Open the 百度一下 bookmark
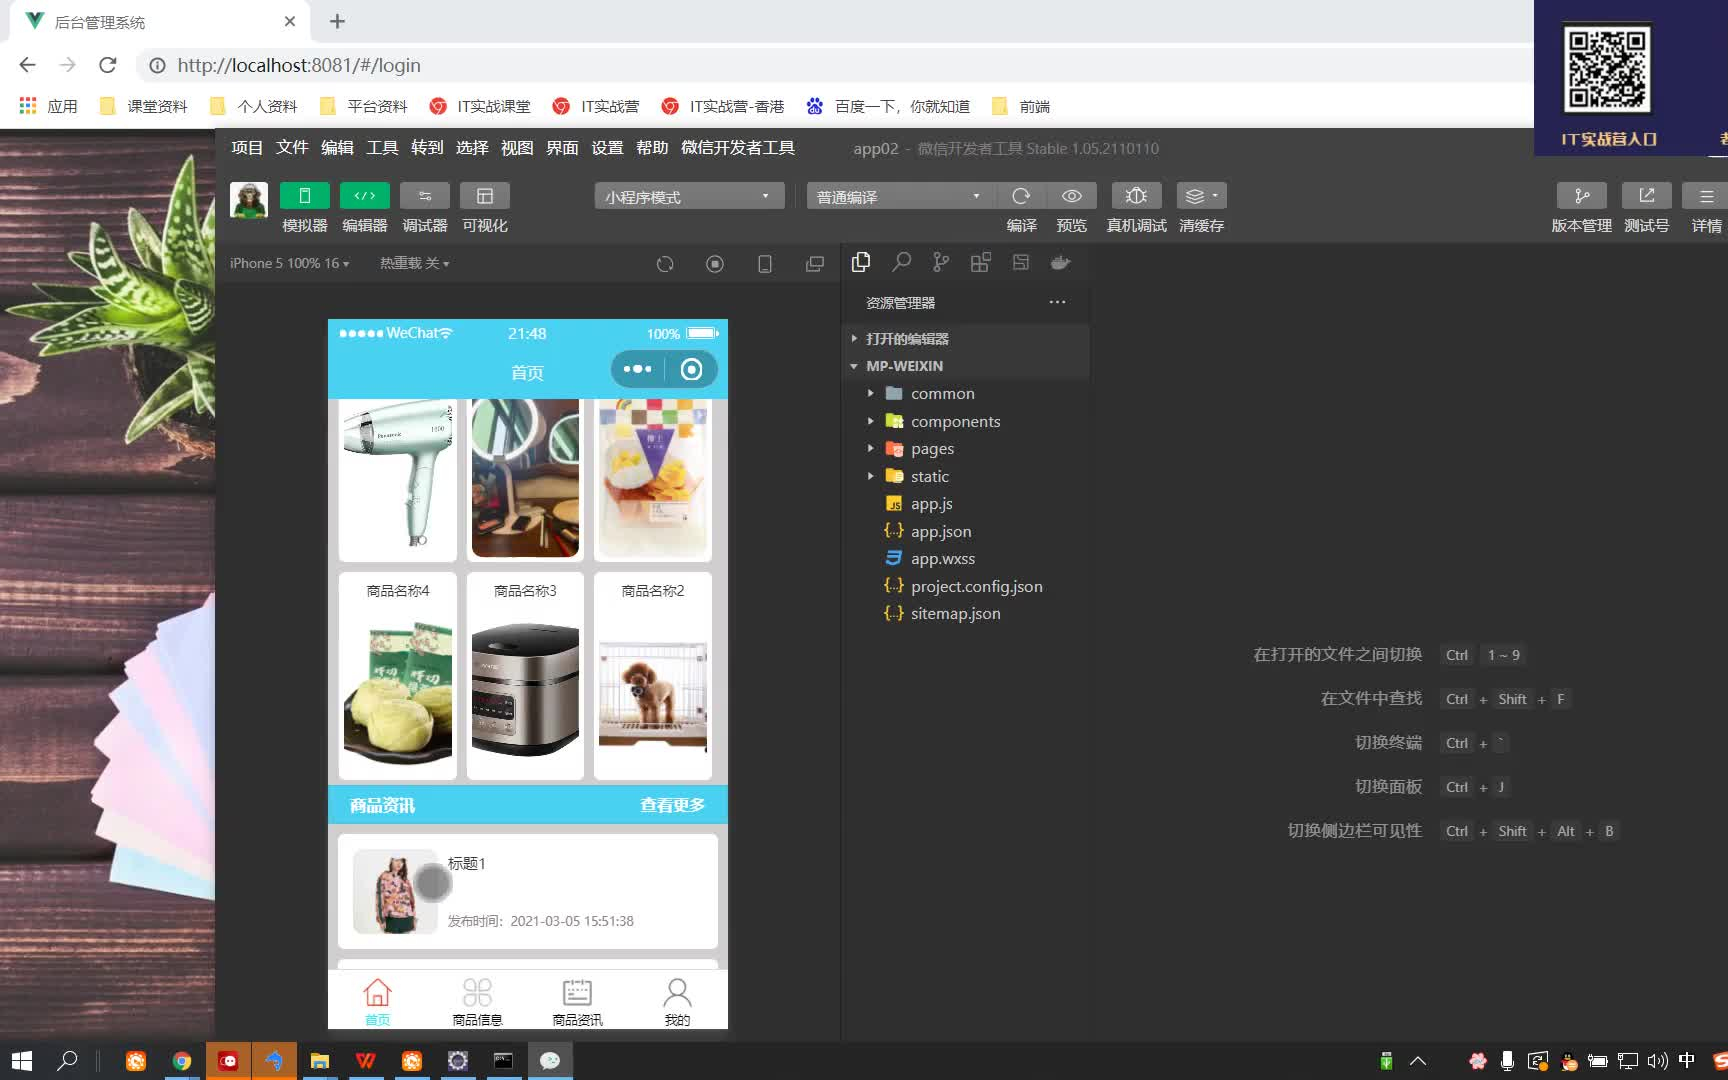This screenshot has width=1728, height=1080. [x=888, y=106]
